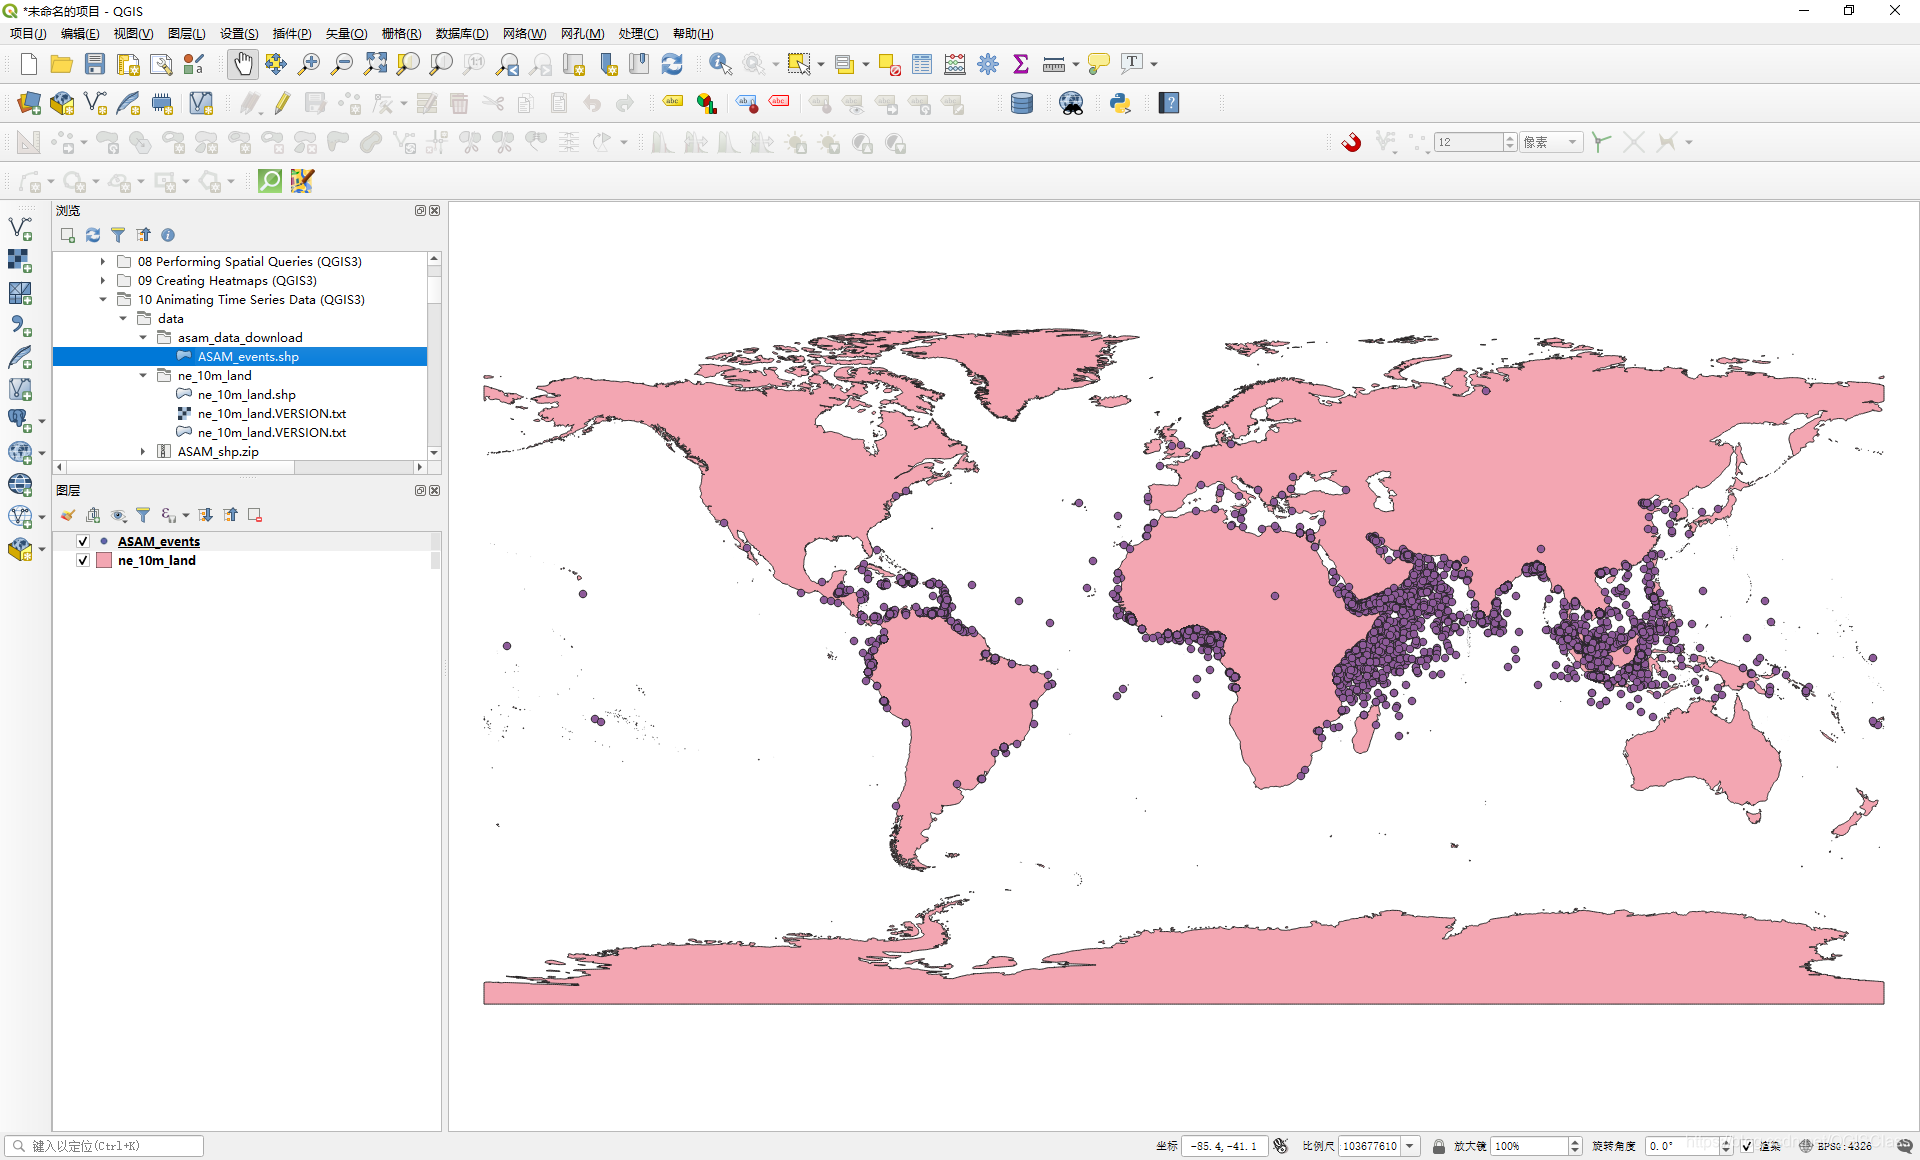Click the yellow abc layer labeling icon

673,103
